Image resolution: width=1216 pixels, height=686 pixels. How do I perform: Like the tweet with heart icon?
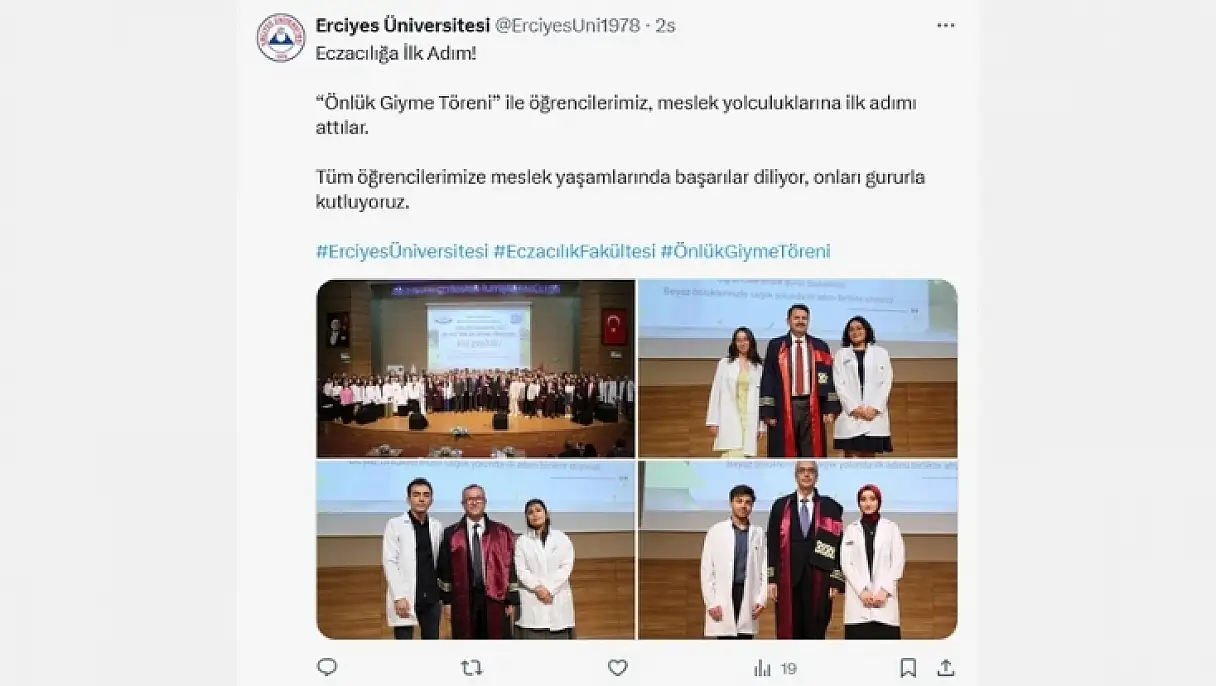pyautogui.click(x=618, y=667)
